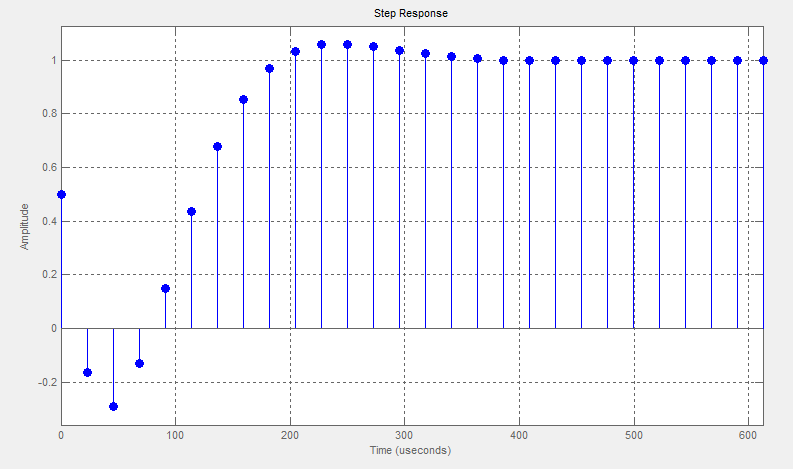793x469 pixels.
Task: Select the sample marker near amplitude 0.43
Action: pos(191,211)
